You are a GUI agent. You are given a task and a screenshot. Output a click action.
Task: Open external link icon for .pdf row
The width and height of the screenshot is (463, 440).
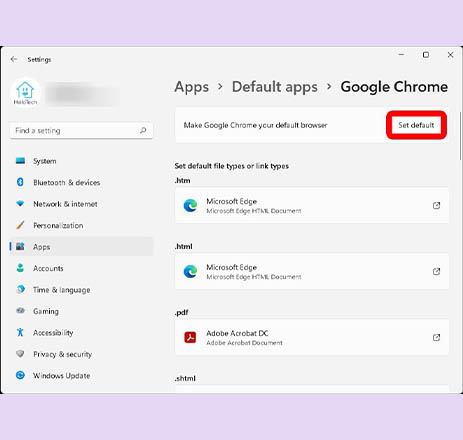[x=436, y=337]
